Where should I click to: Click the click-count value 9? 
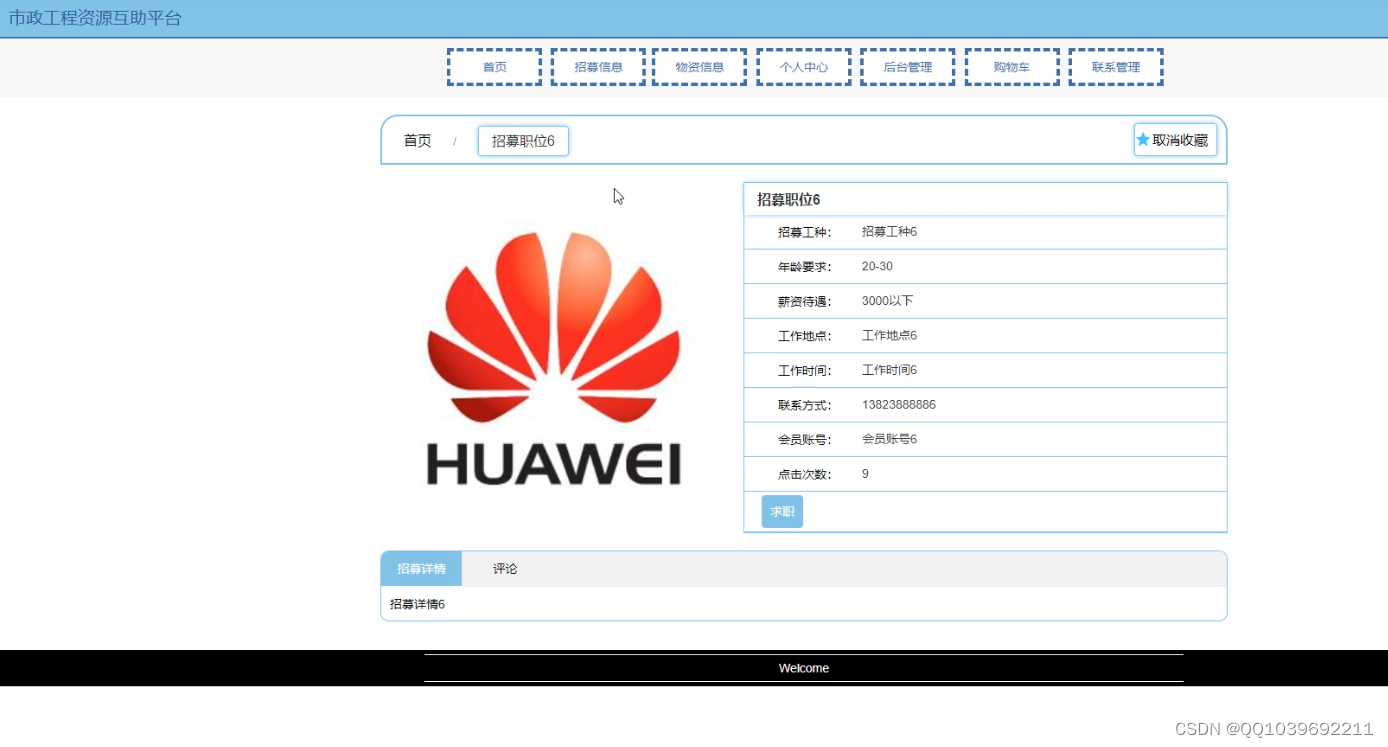coord(865,474)
